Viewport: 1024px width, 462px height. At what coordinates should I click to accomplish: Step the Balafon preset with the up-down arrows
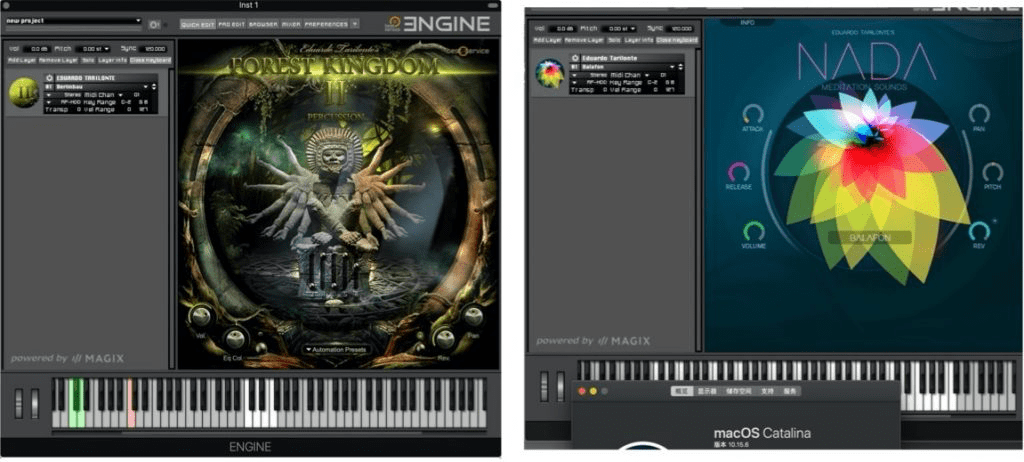[x=680, y=67]
